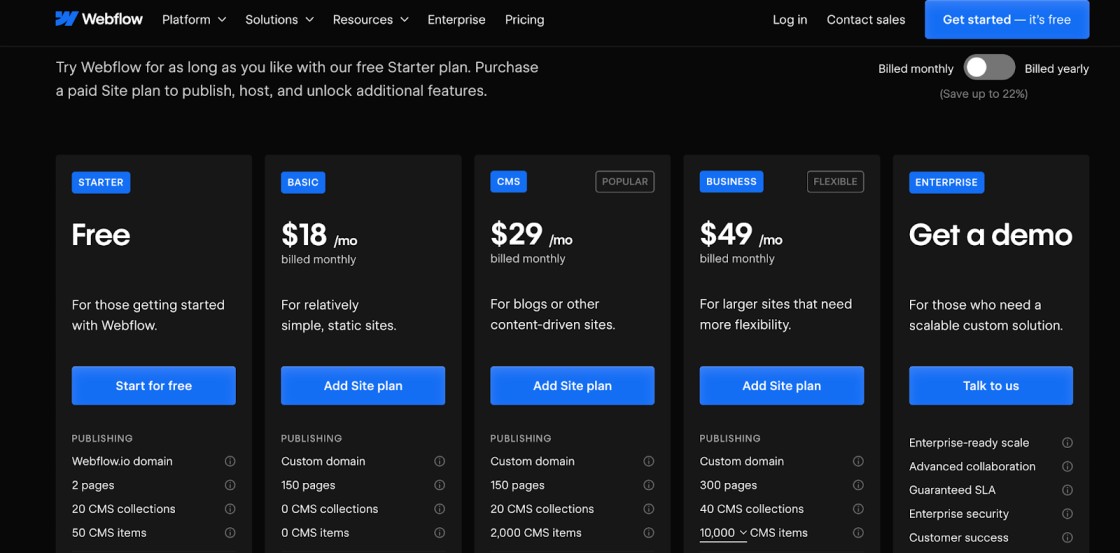Open info icon for 10,000 CMS items
Viewport: 1120px width, 553px height.
(858, 532)
